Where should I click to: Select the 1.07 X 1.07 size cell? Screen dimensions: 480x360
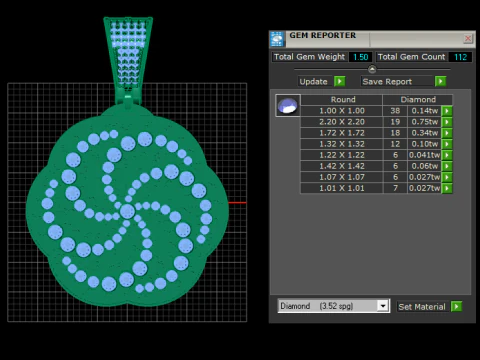(342, 177)
